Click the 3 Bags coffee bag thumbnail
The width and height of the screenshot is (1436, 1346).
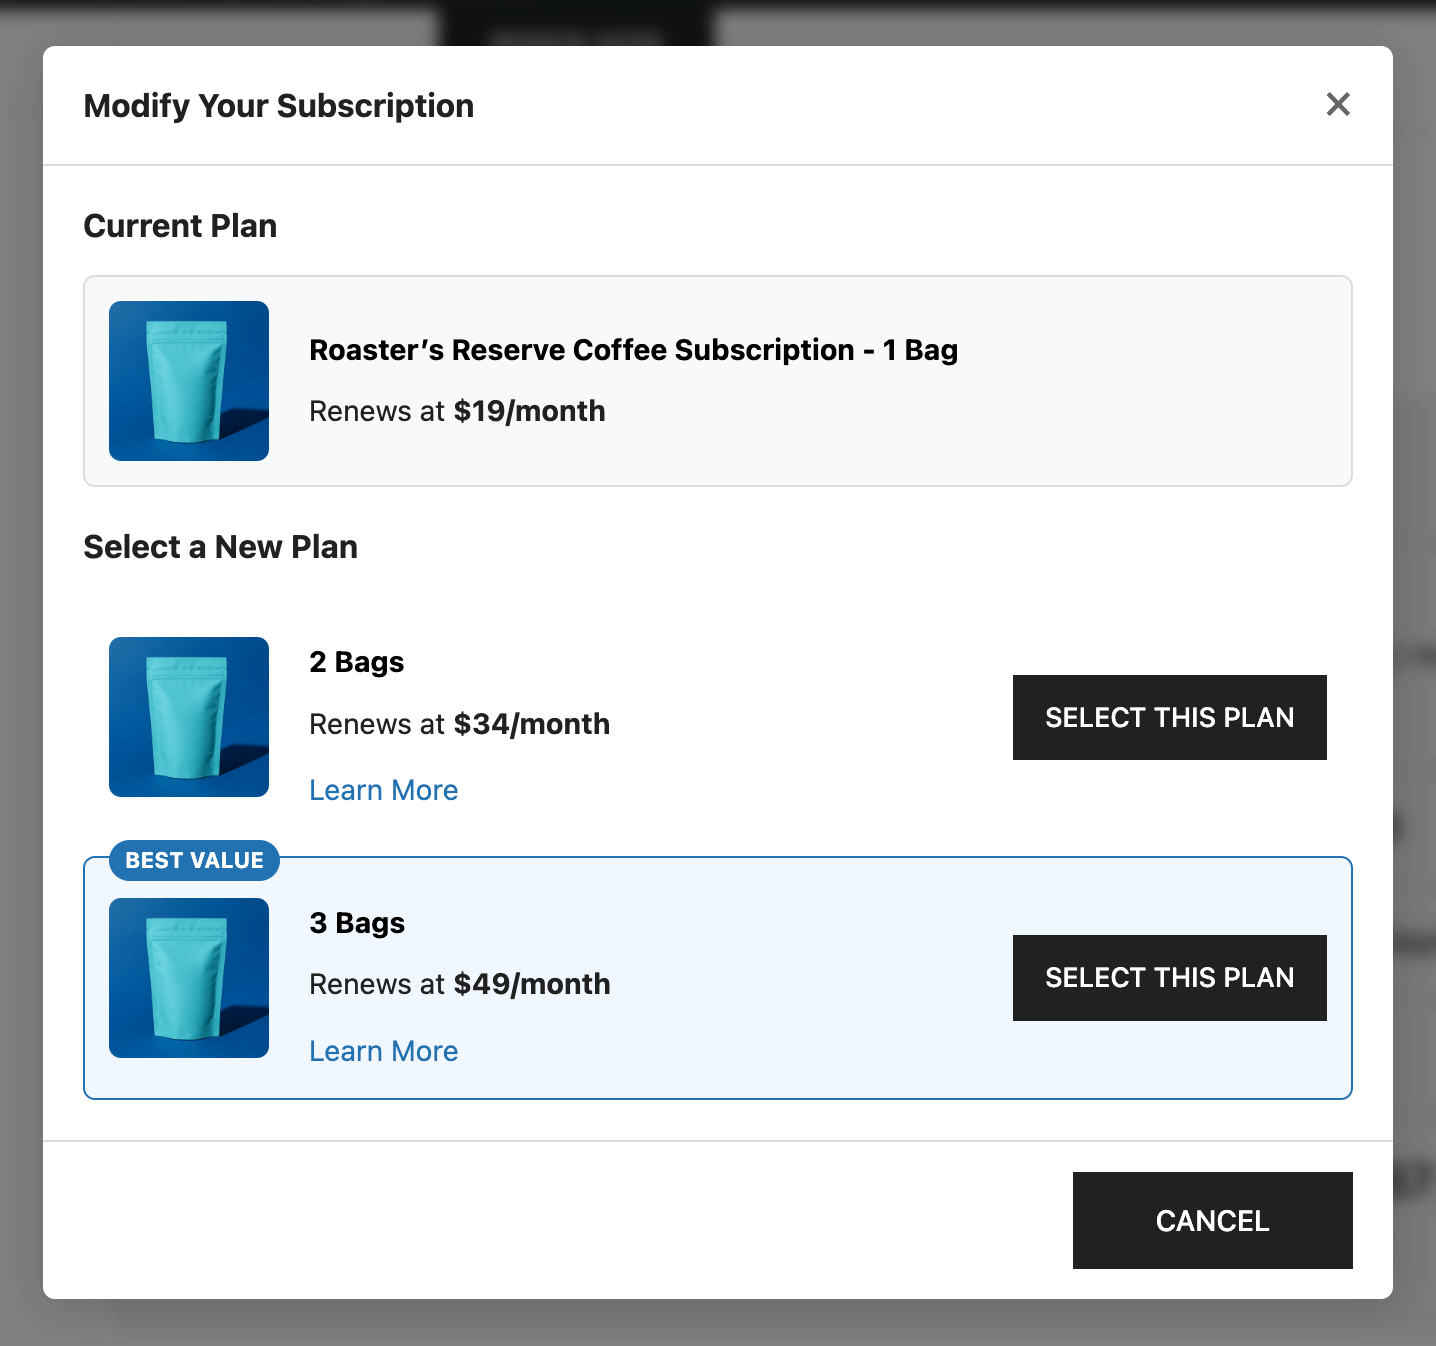pos(189,978)
